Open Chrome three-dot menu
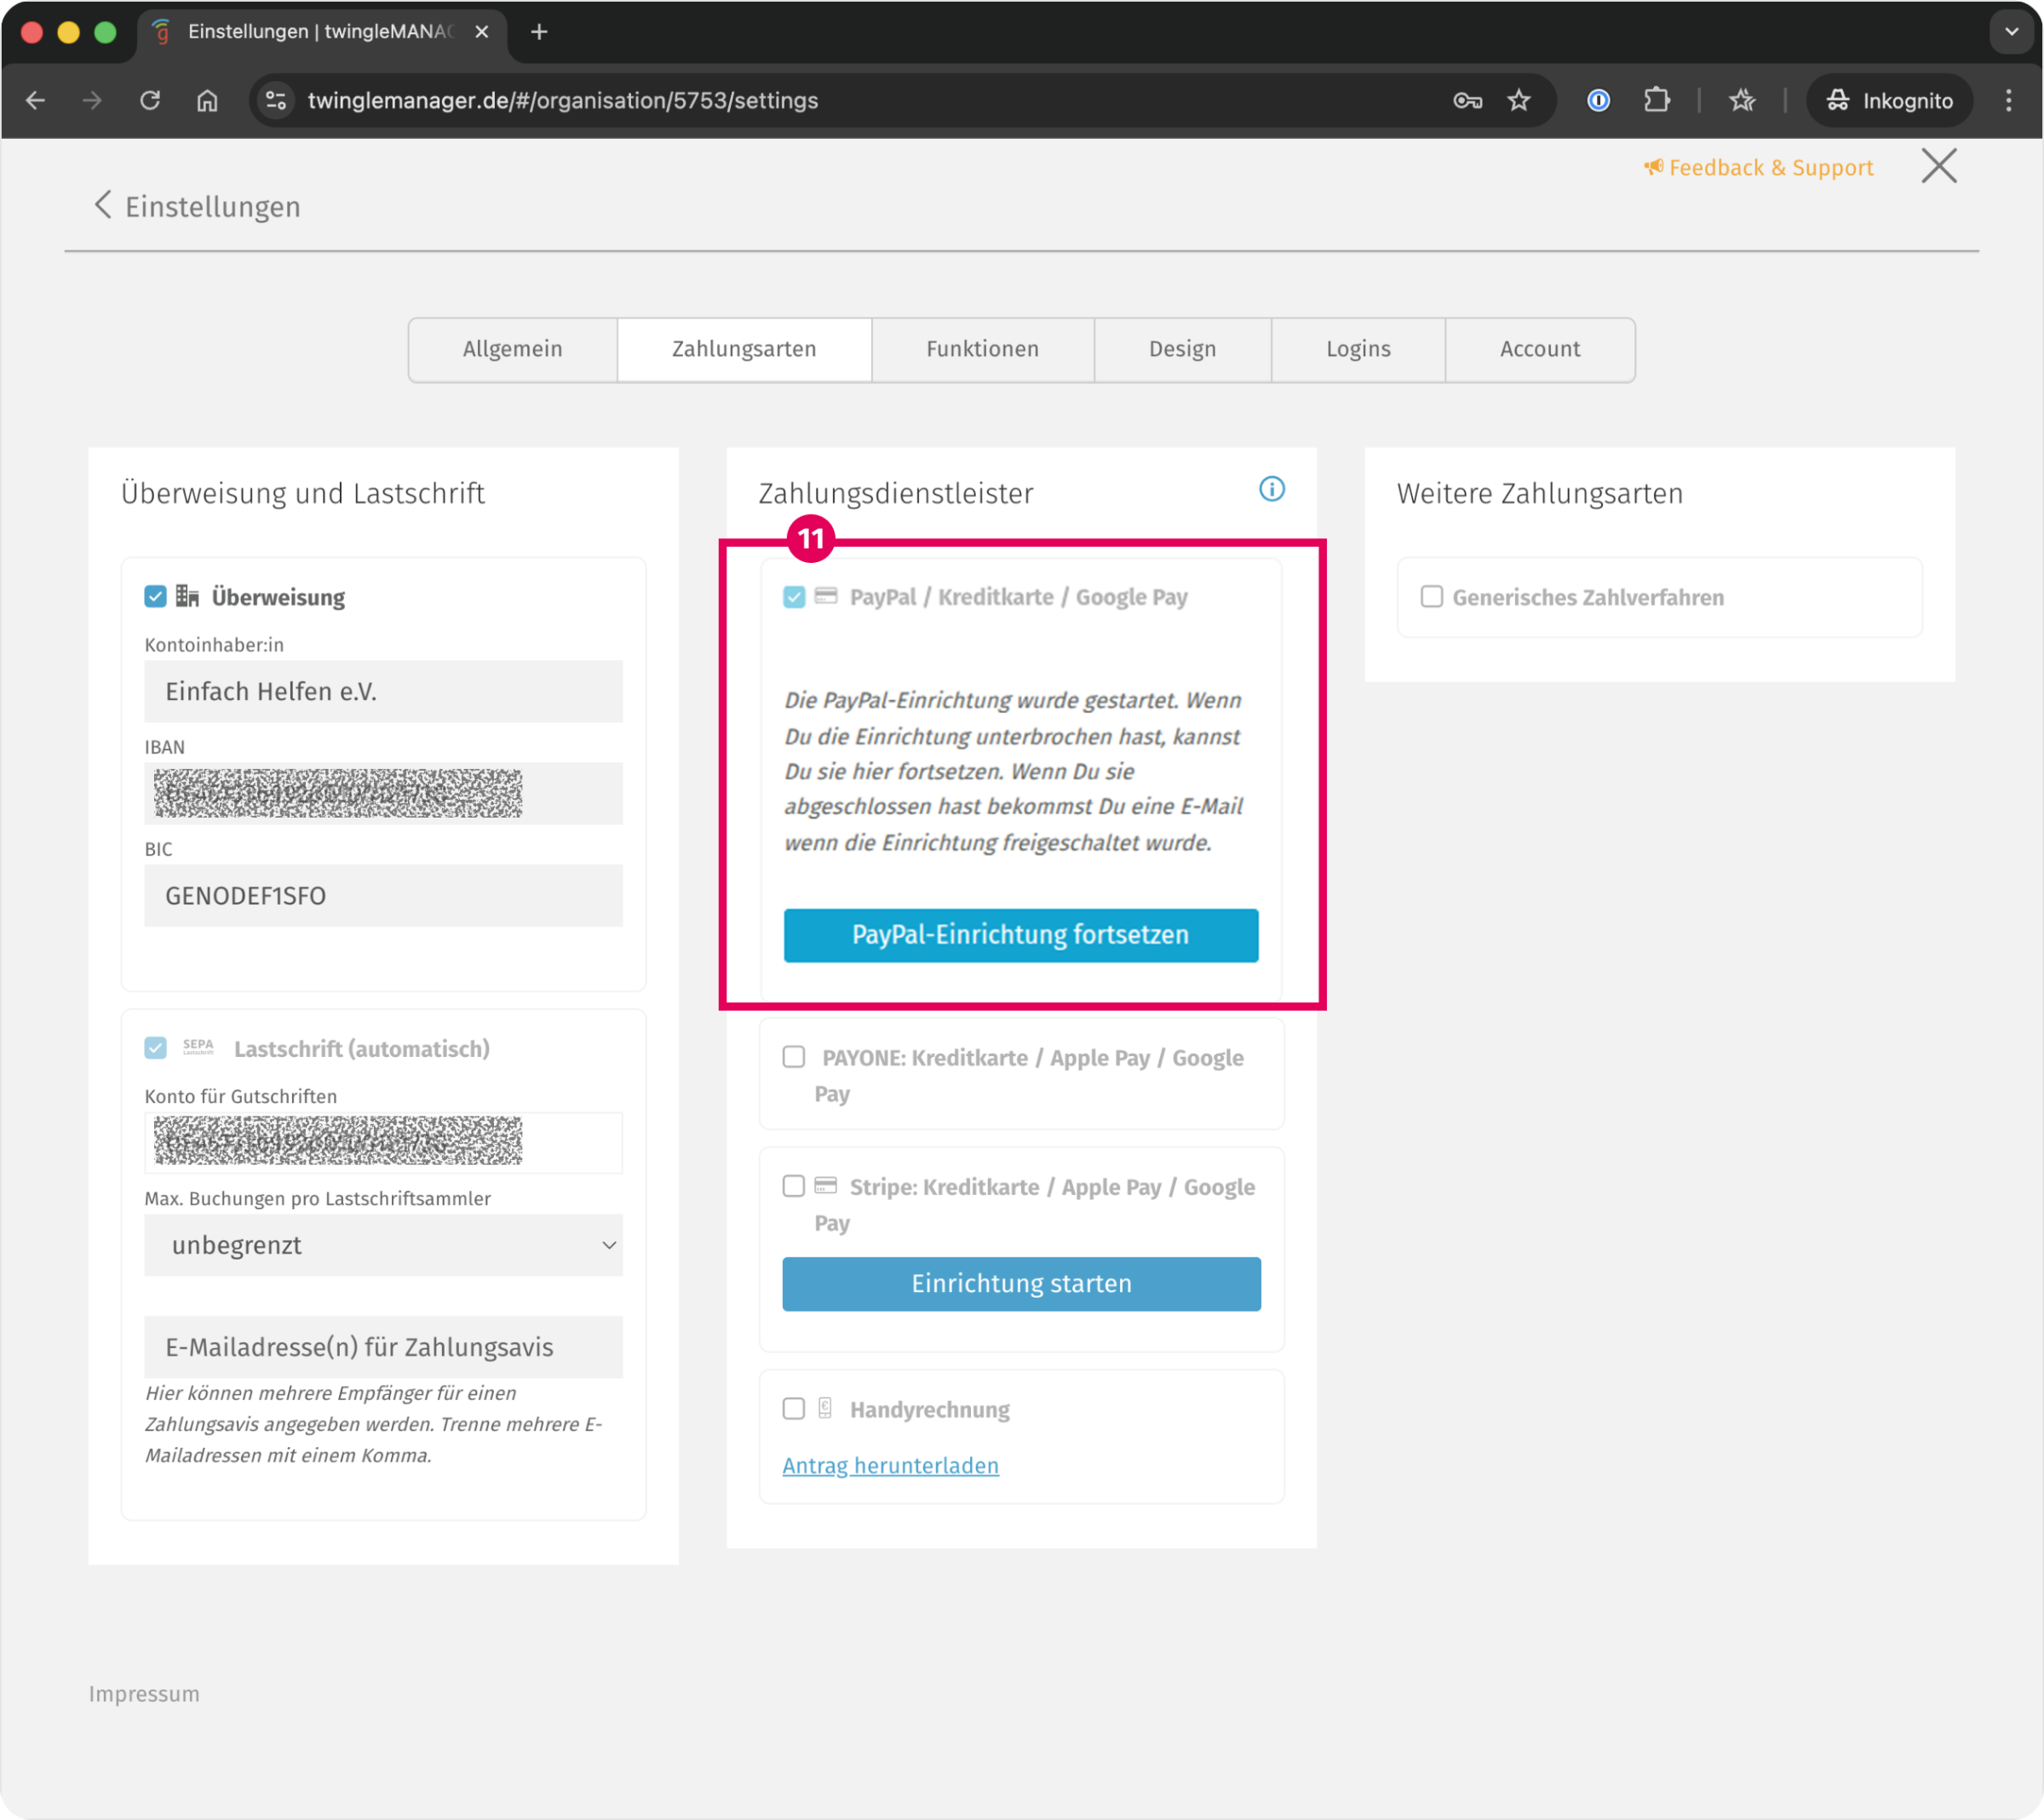 click(2008, 100)
